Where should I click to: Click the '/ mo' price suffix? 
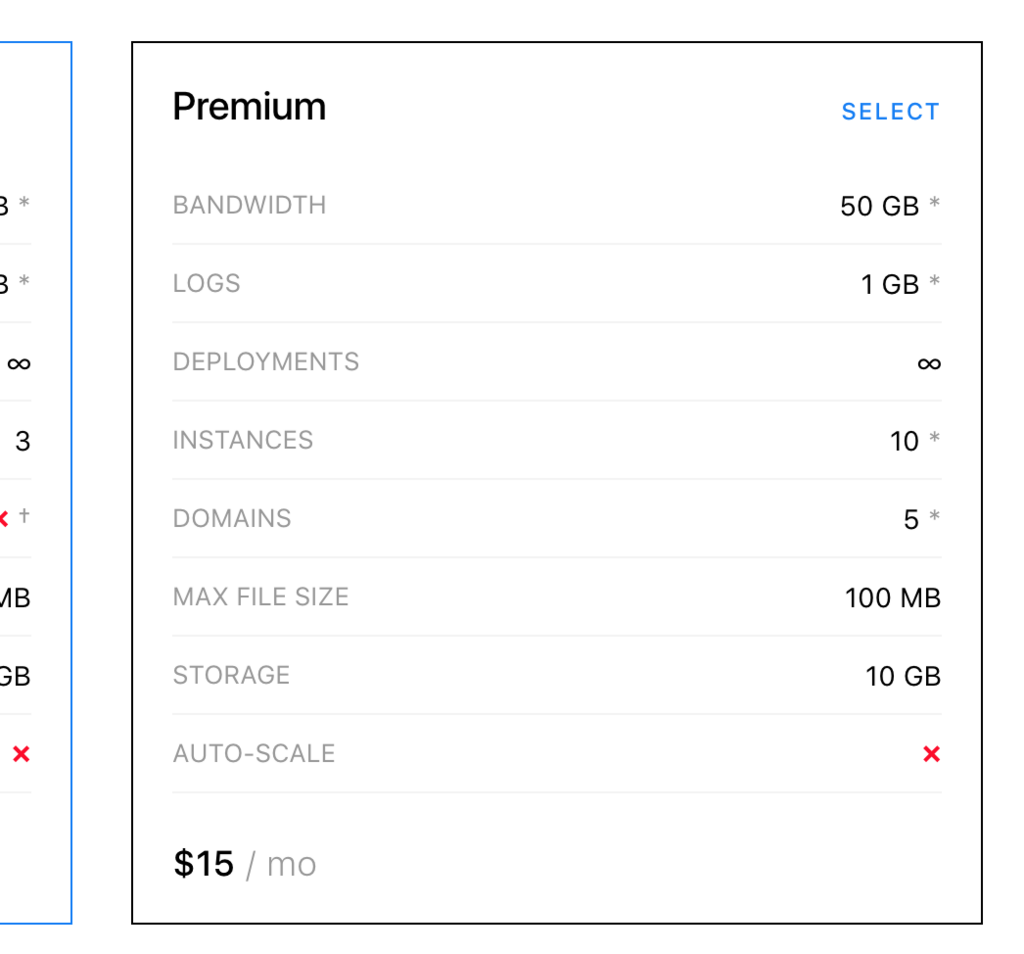(x=281, y=865)
